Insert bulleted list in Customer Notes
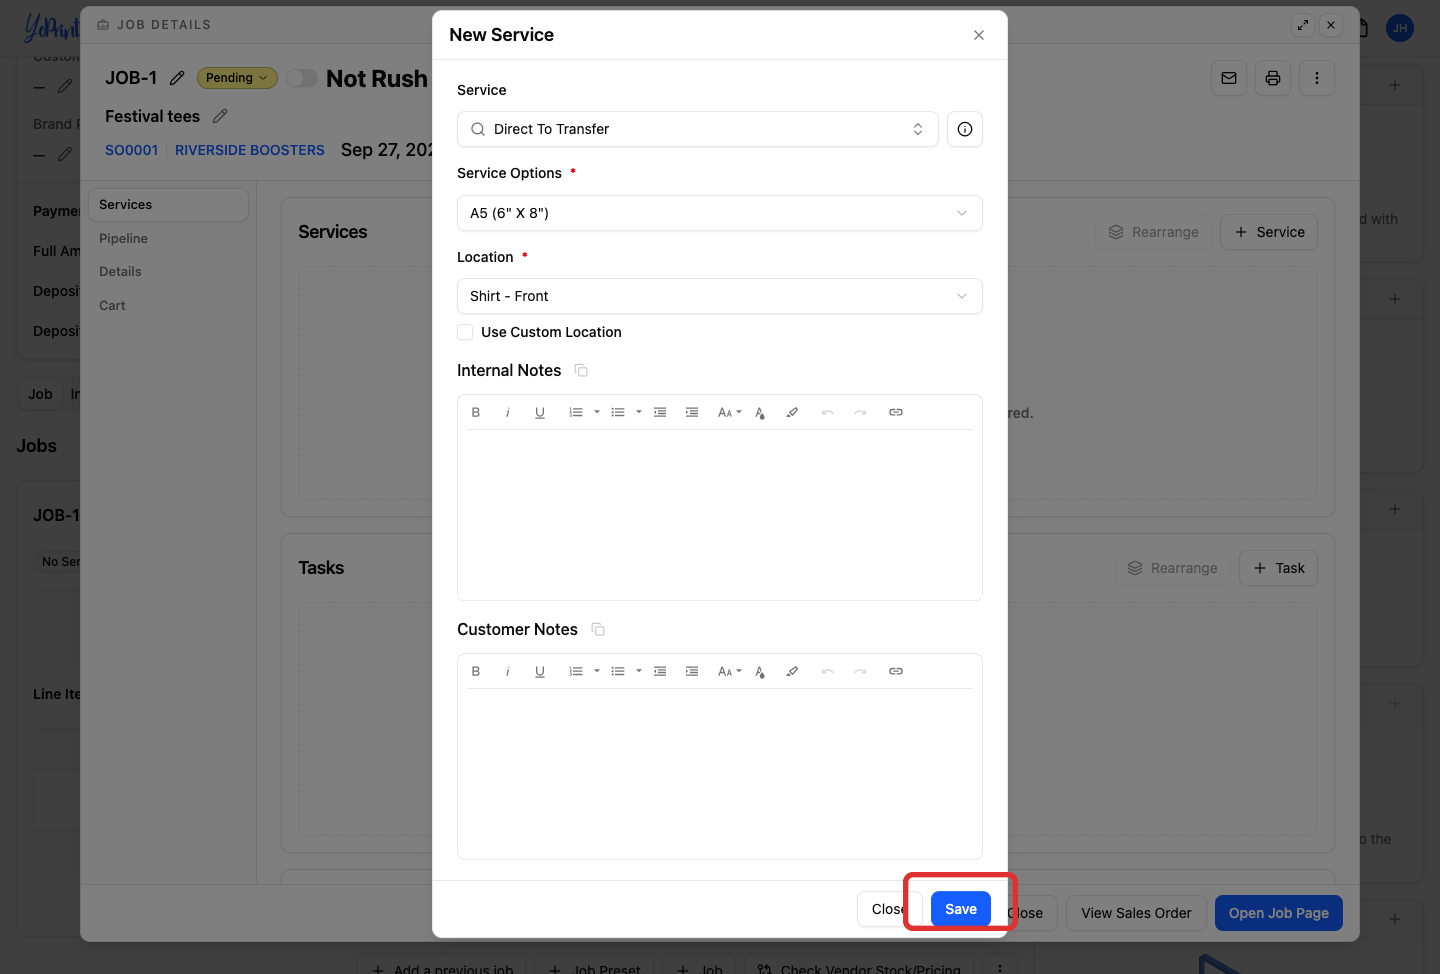Viewport: 1440px width, 974px height. (618, 671)
